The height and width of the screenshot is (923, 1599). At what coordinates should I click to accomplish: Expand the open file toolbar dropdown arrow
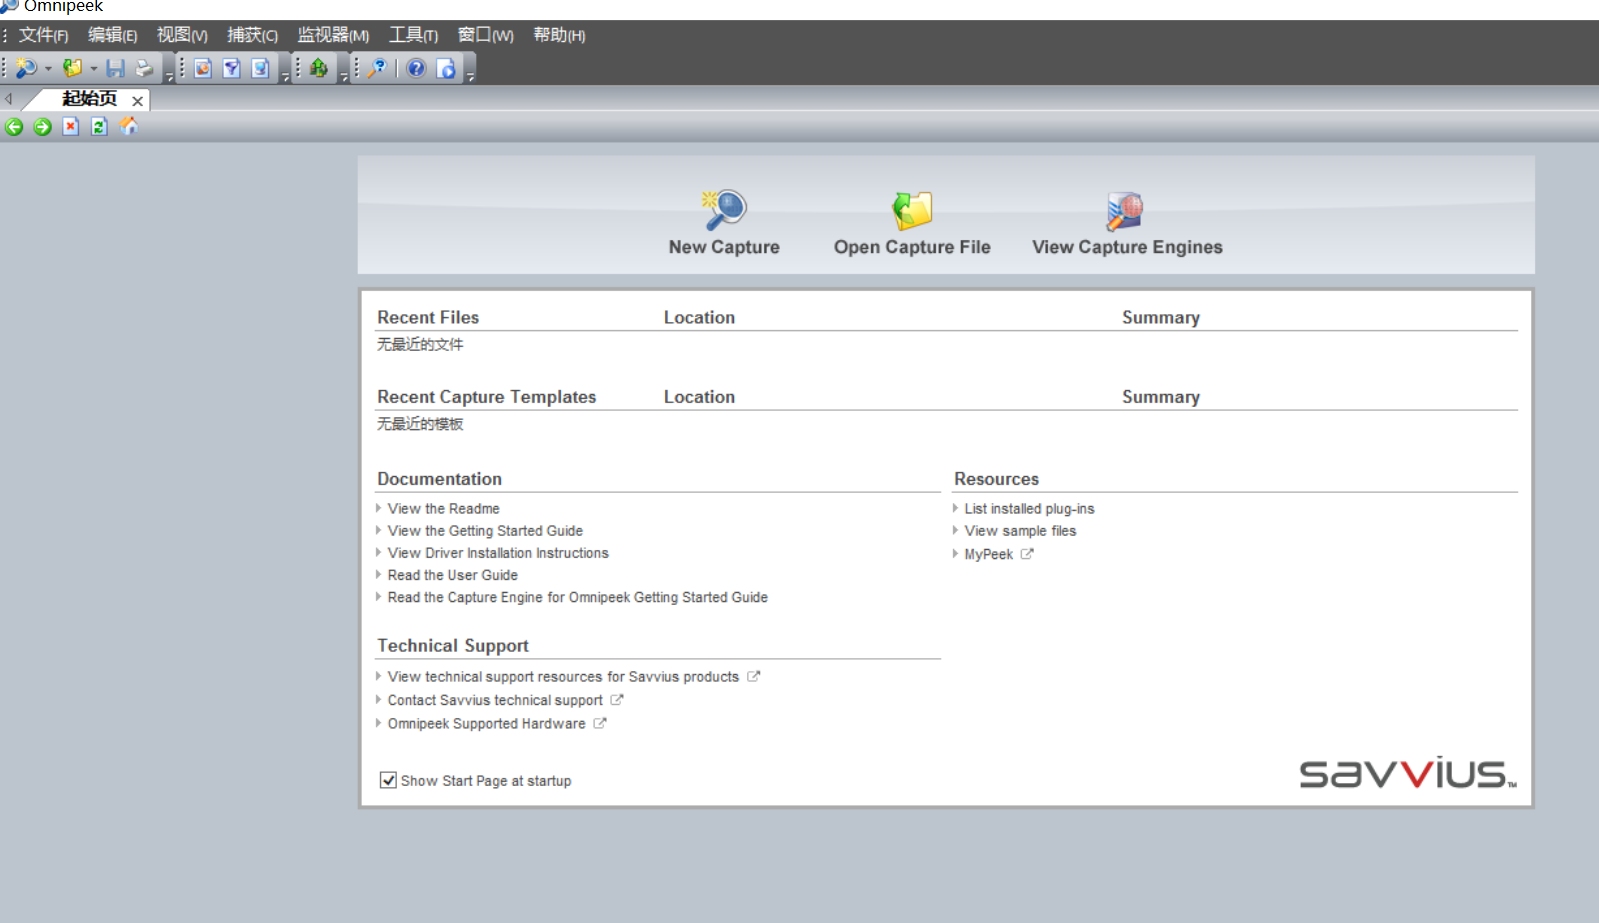click(94, 69)
